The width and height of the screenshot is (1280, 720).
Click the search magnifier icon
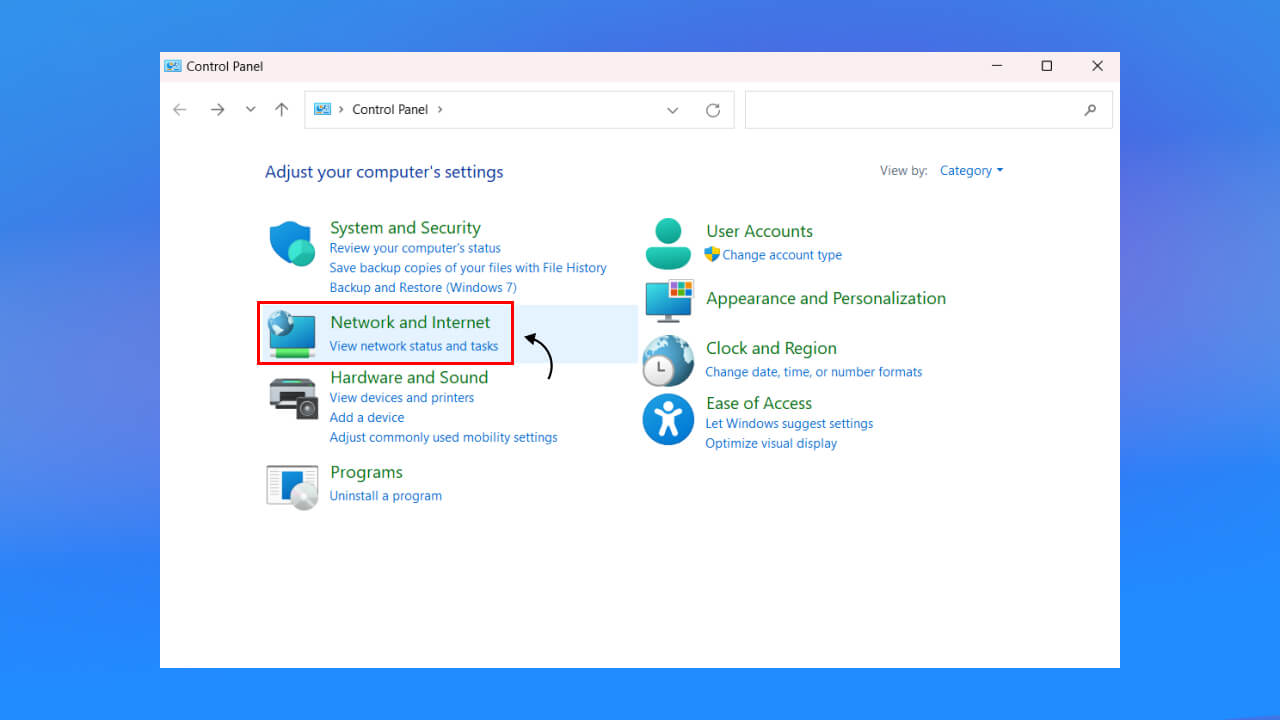coord(1090,110)
